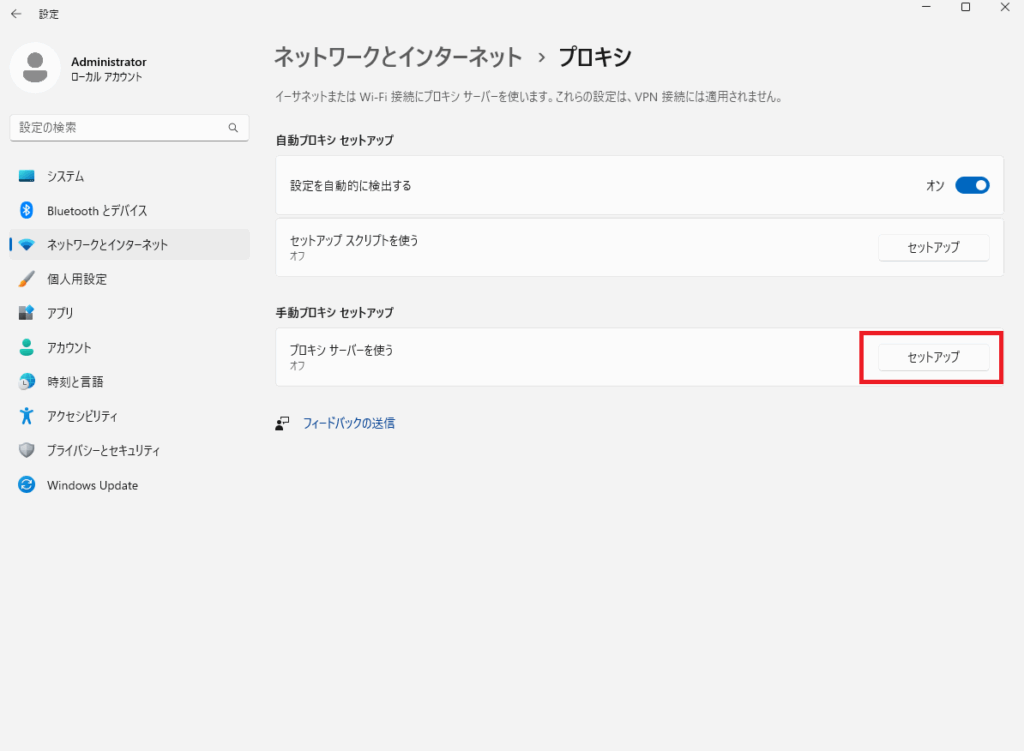Click the 個人用設定 paintbrush icon
Image resolution: width=1024 pixels, height=751 pixels.
(27, 279)
